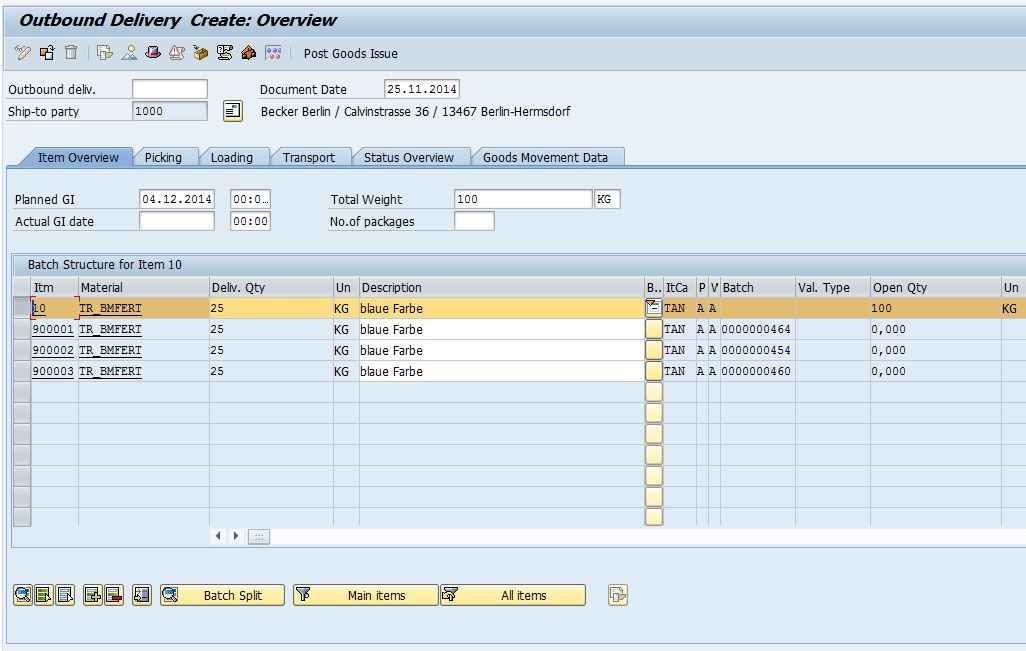Click the pack box icon

coord(200,53)
